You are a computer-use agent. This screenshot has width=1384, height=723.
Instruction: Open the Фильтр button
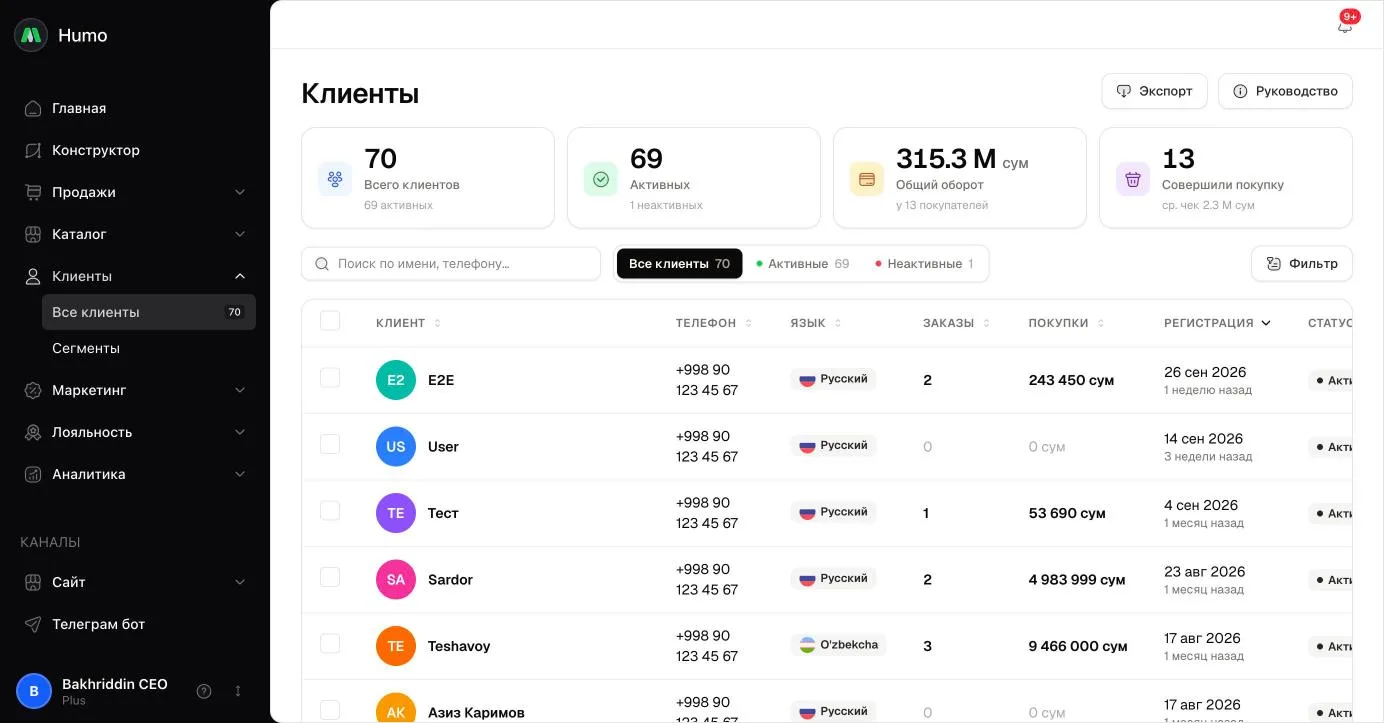(1301, 264)
